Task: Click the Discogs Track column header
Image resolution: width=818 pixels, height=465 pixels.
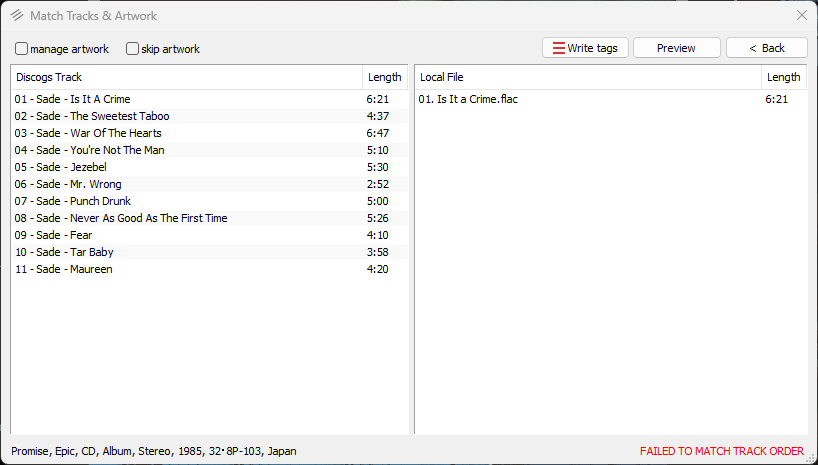Action: [186, 77]
